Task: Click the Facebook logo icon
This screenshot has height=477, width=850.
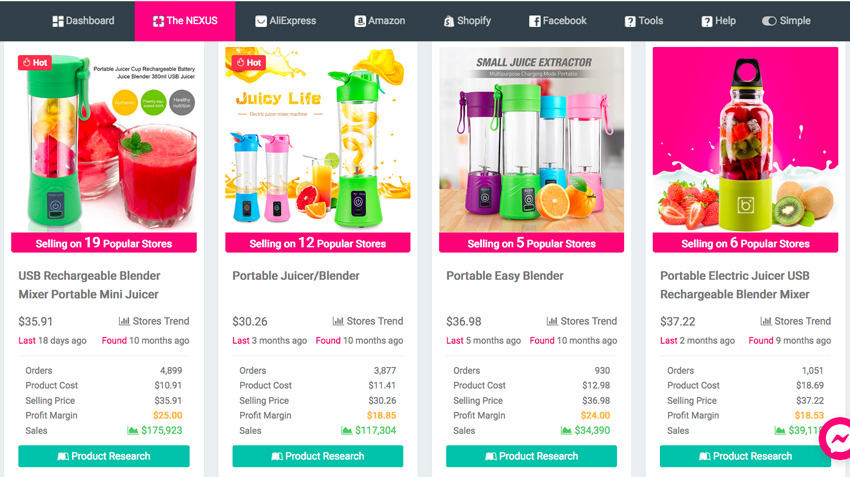Action: pyautogui.click(x=535, y=21)
